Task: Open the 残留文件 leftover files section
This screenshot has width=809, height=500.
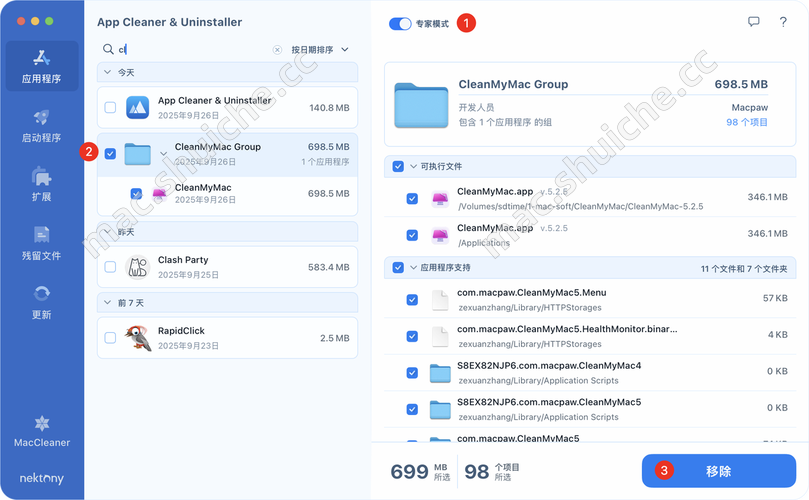Action: 42,243
